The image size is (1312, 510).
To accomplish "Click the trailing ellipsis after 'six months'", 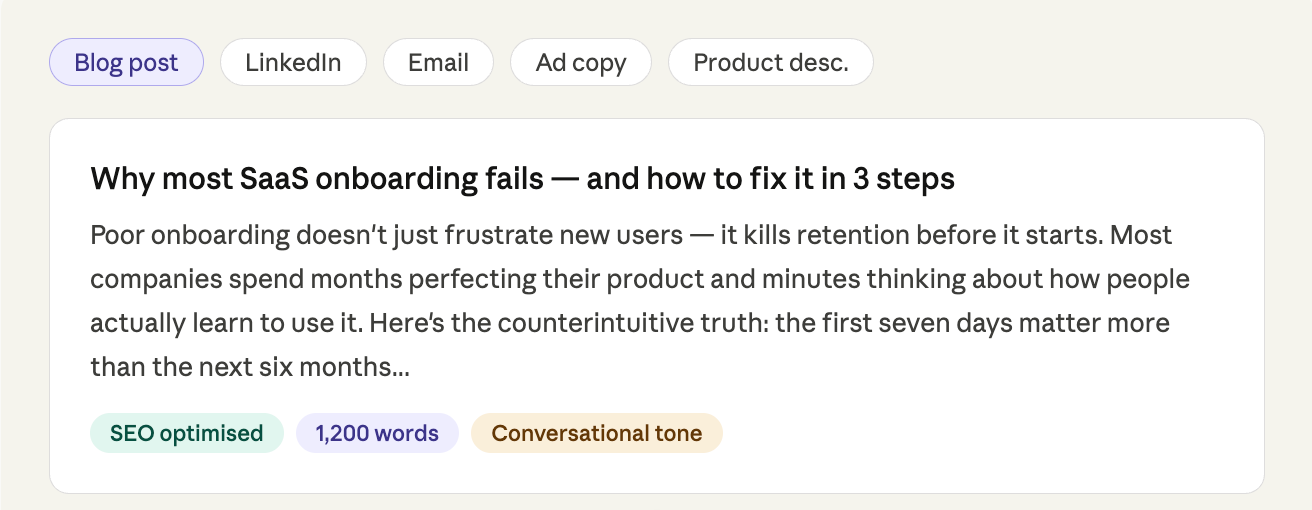I will (401, 369).
